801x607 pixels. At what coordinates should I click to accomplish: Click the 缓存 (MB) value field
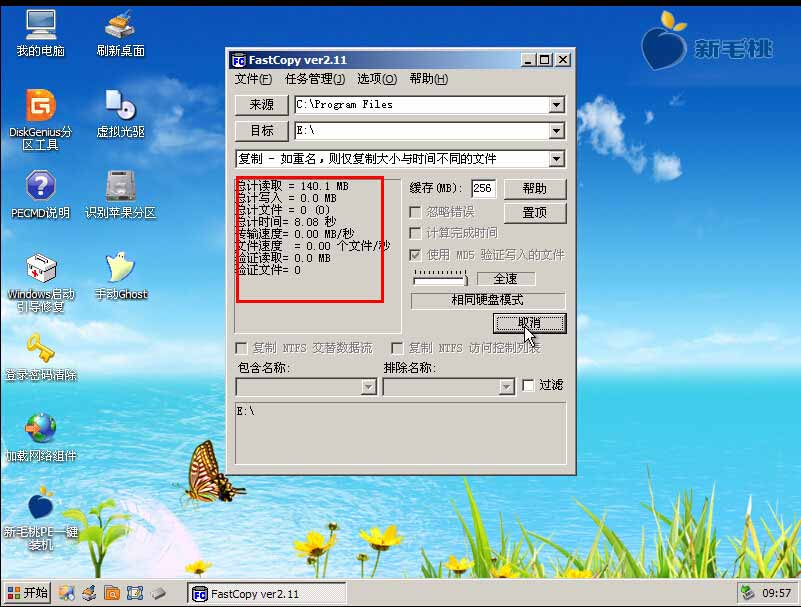click(x=483, y=189)
